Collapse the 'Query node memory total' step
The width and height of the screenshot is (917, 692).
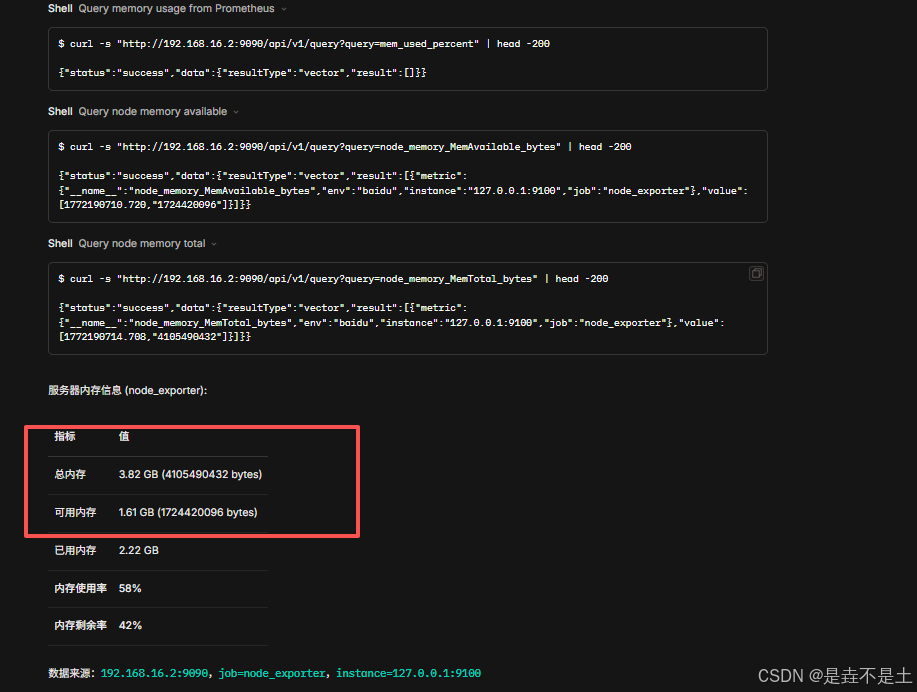pos(214,244)
